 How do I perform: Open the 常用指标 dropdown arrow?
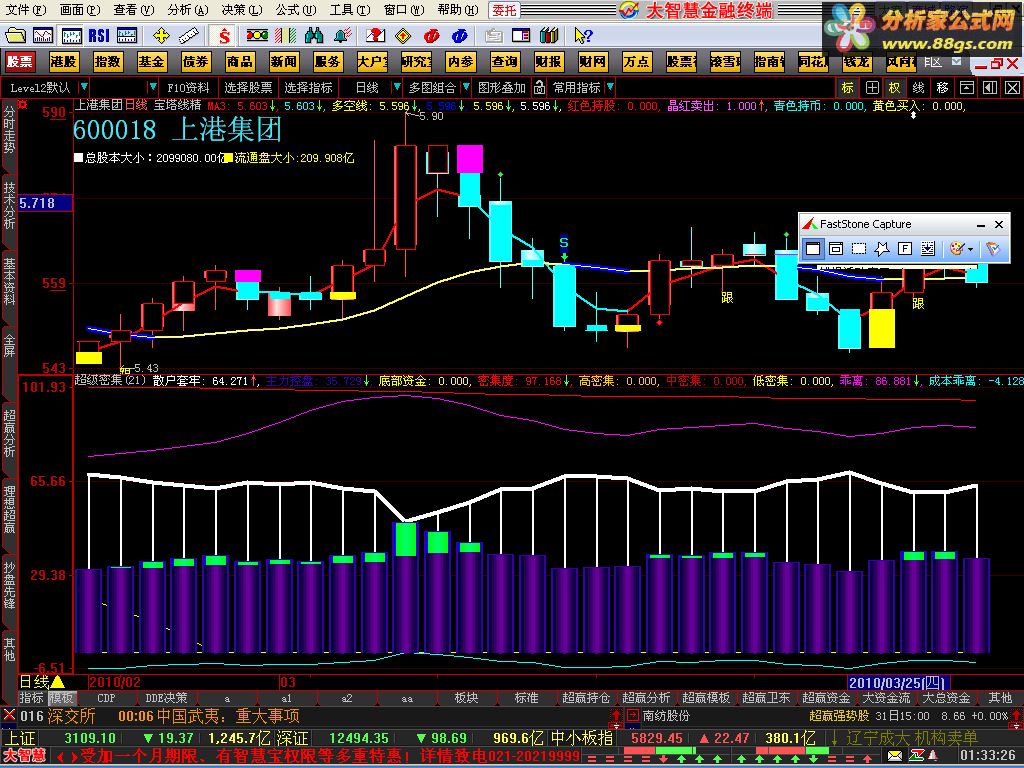(610, 88)
